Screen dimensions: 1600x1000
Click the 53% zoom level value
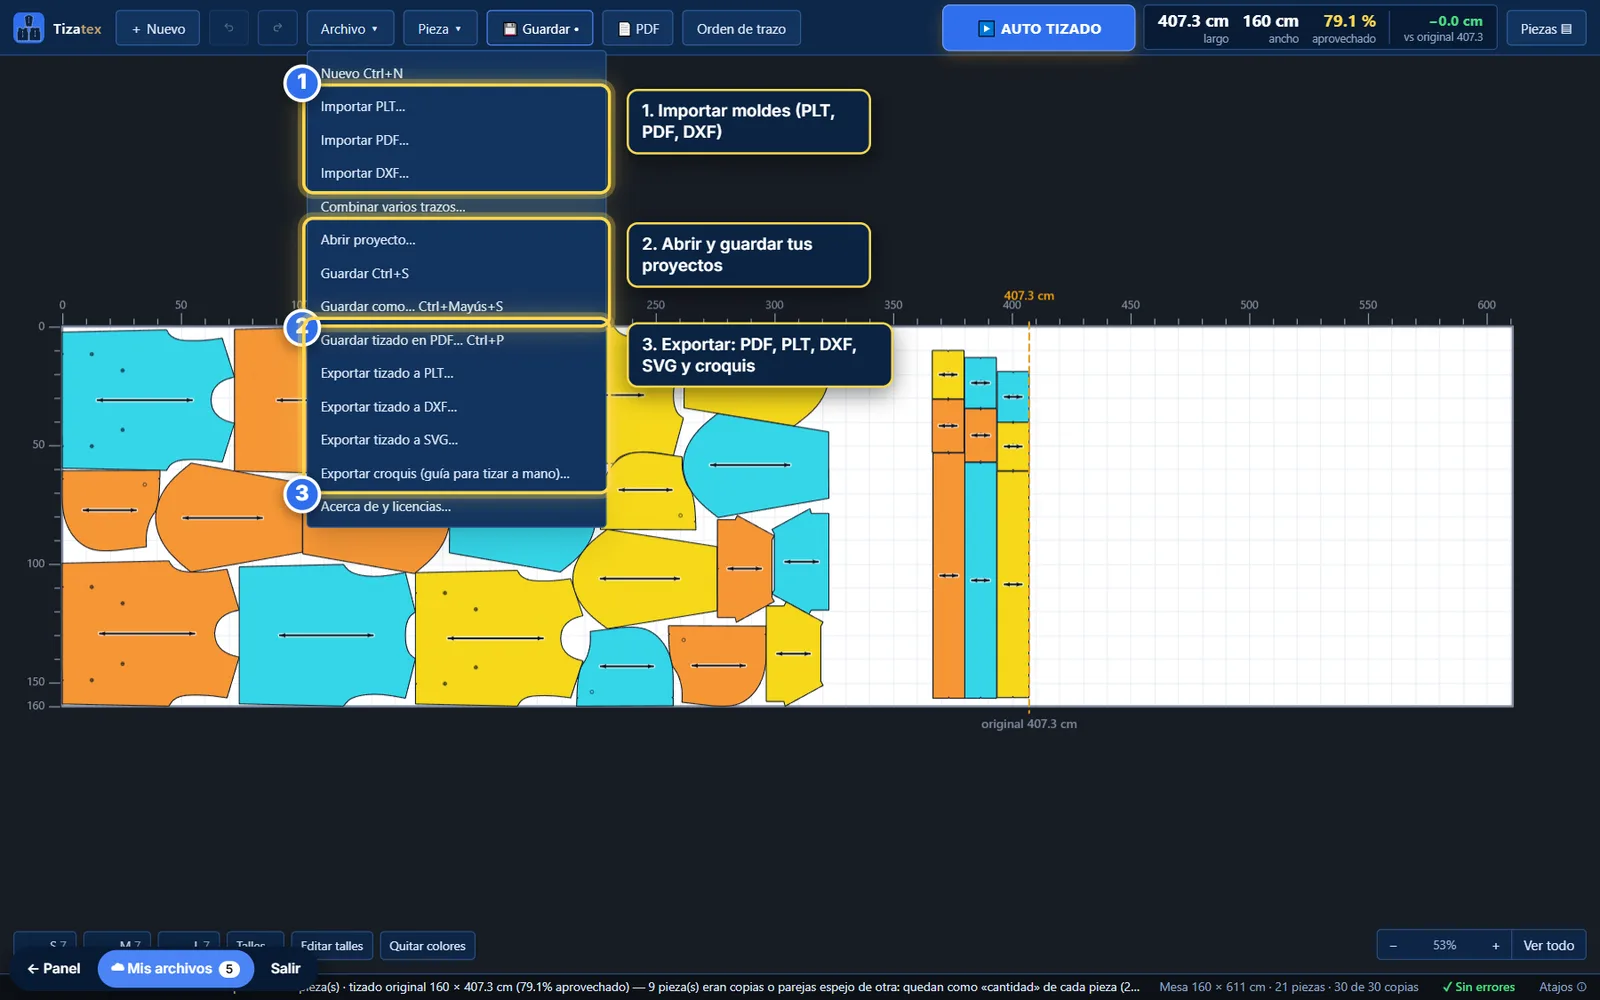click(x=1444, y=945)
